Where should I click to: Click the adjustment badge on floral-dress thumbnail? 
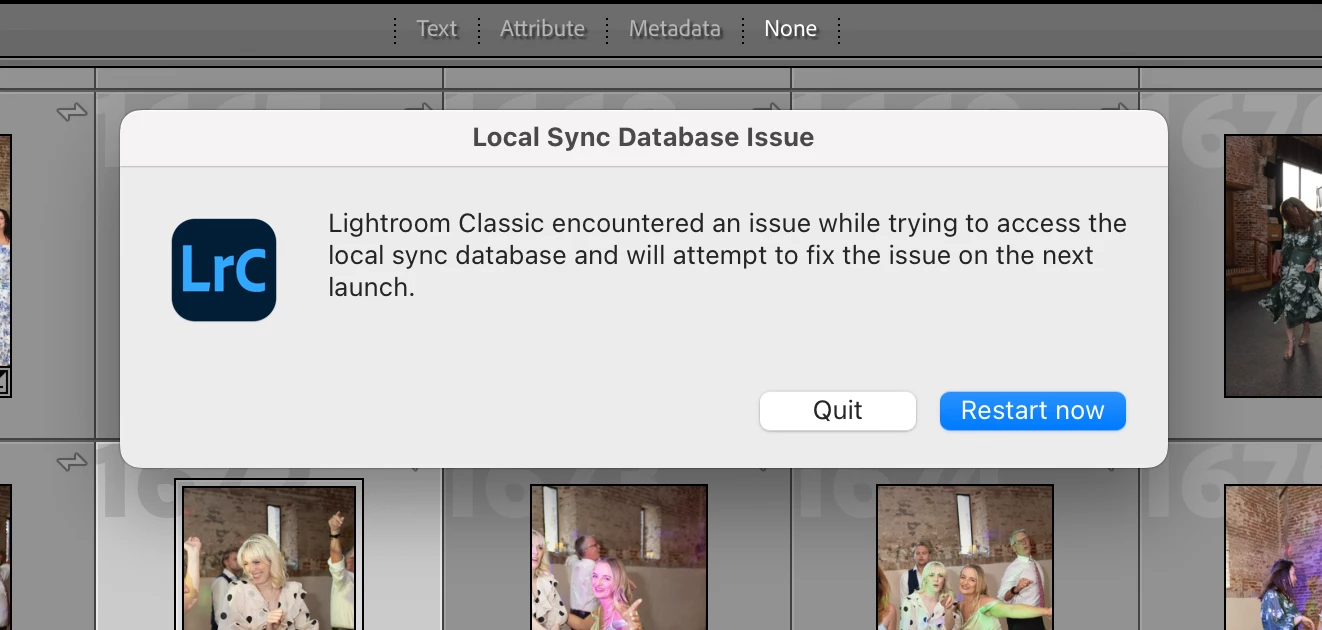point(3,381)
